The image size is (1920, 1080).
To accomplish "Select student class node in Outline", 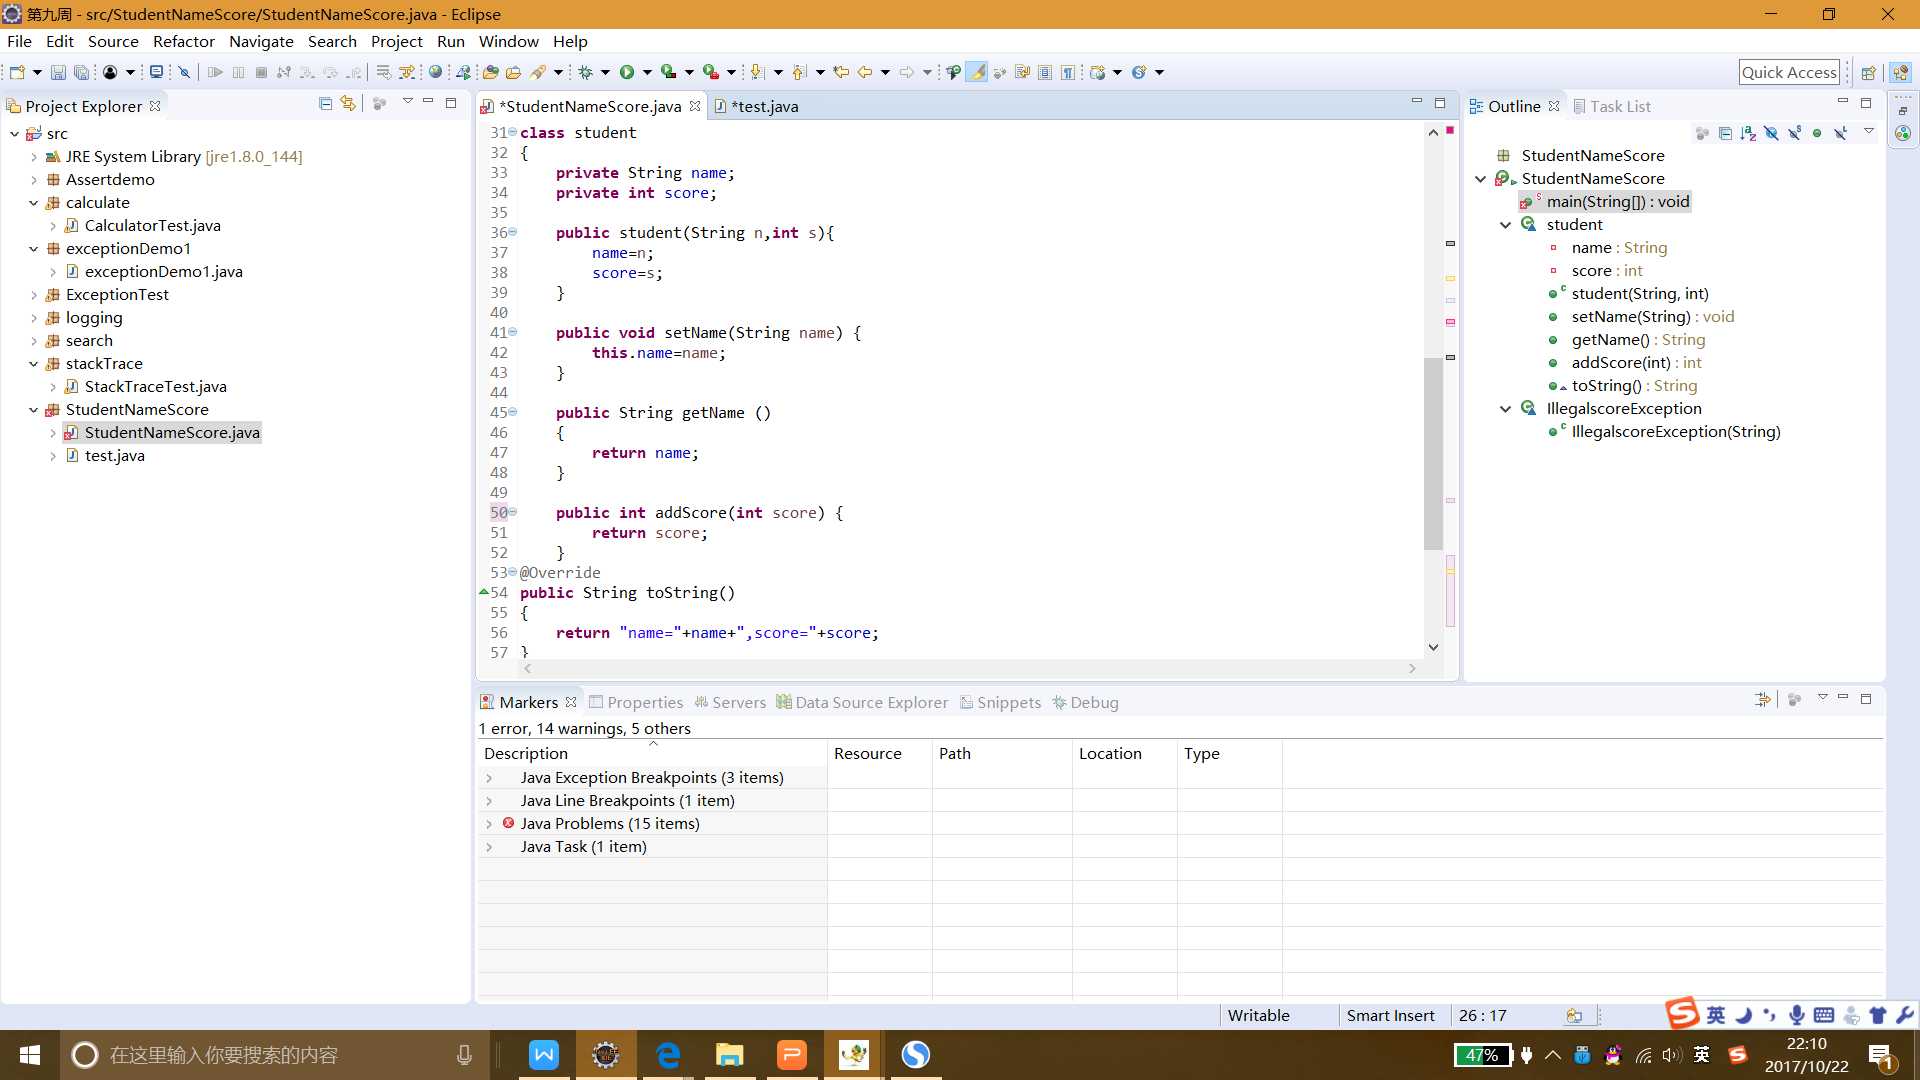I will click(1575, 223).
